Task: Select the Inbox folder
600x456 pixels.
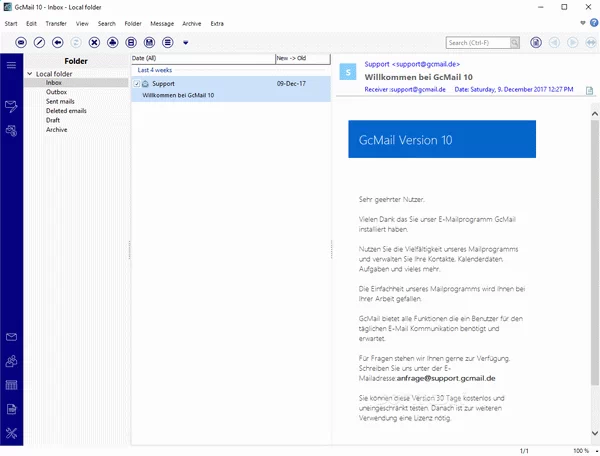Action: 54,83
